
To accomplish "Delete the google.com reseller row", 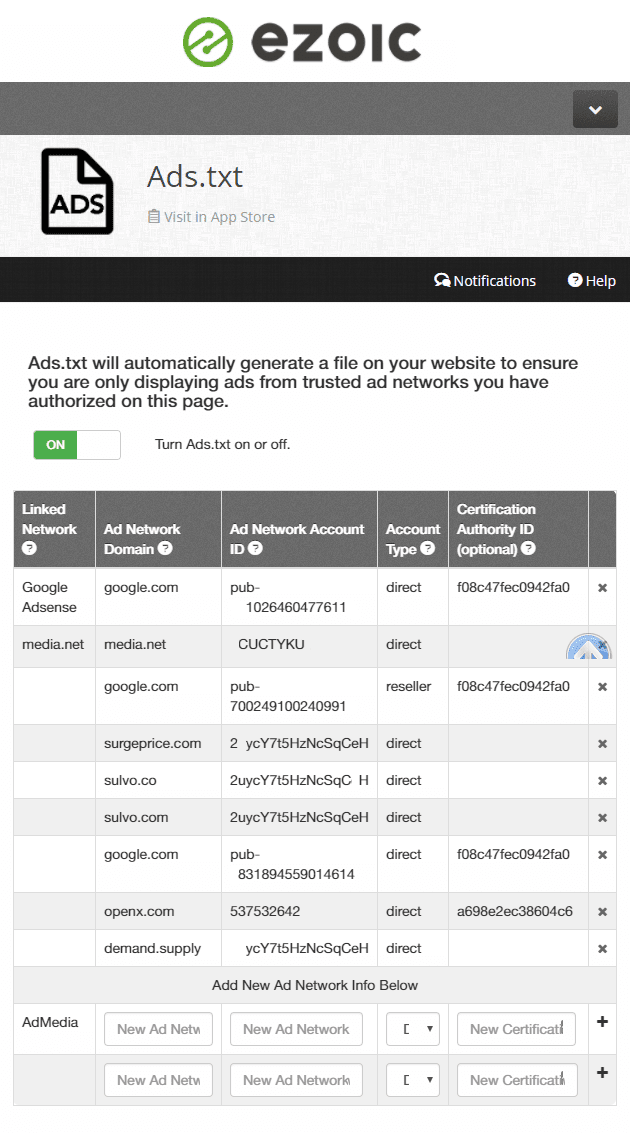I will pyautogui.click(x=603, y=687).
